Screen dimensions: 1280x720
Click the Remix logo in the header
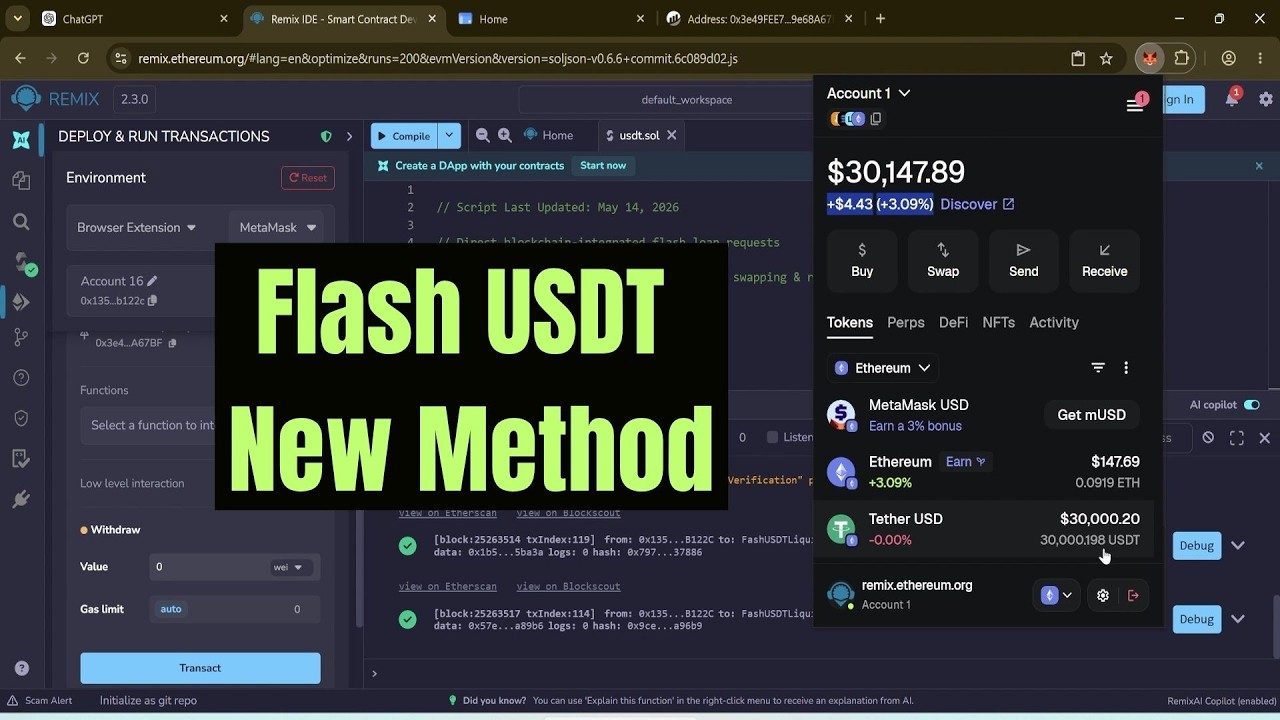pyautogui.click(x=26, y=99)
